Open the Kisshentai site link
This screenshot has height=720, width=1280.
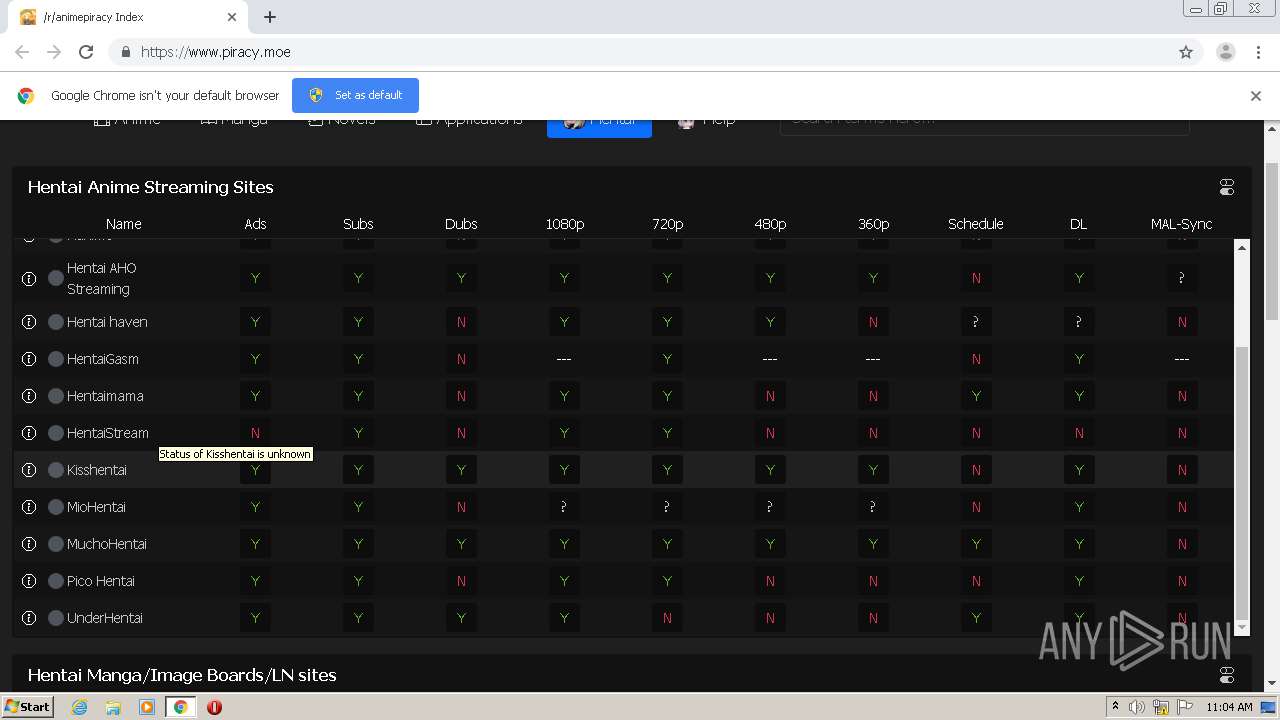click(97, 470)
